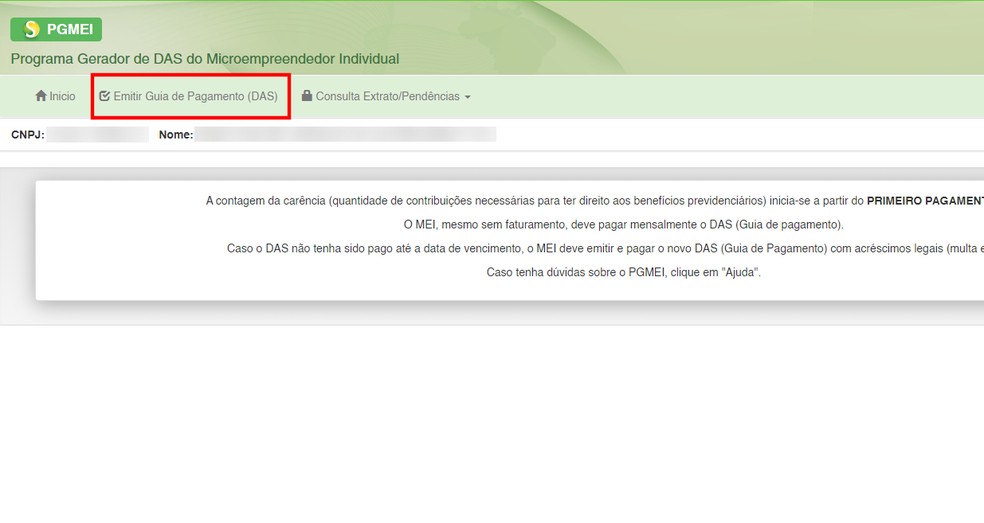Image resolution: width=984 pixels, height=523 pixels.
Task: Go to the Início menu item
Action: [55, 96]
